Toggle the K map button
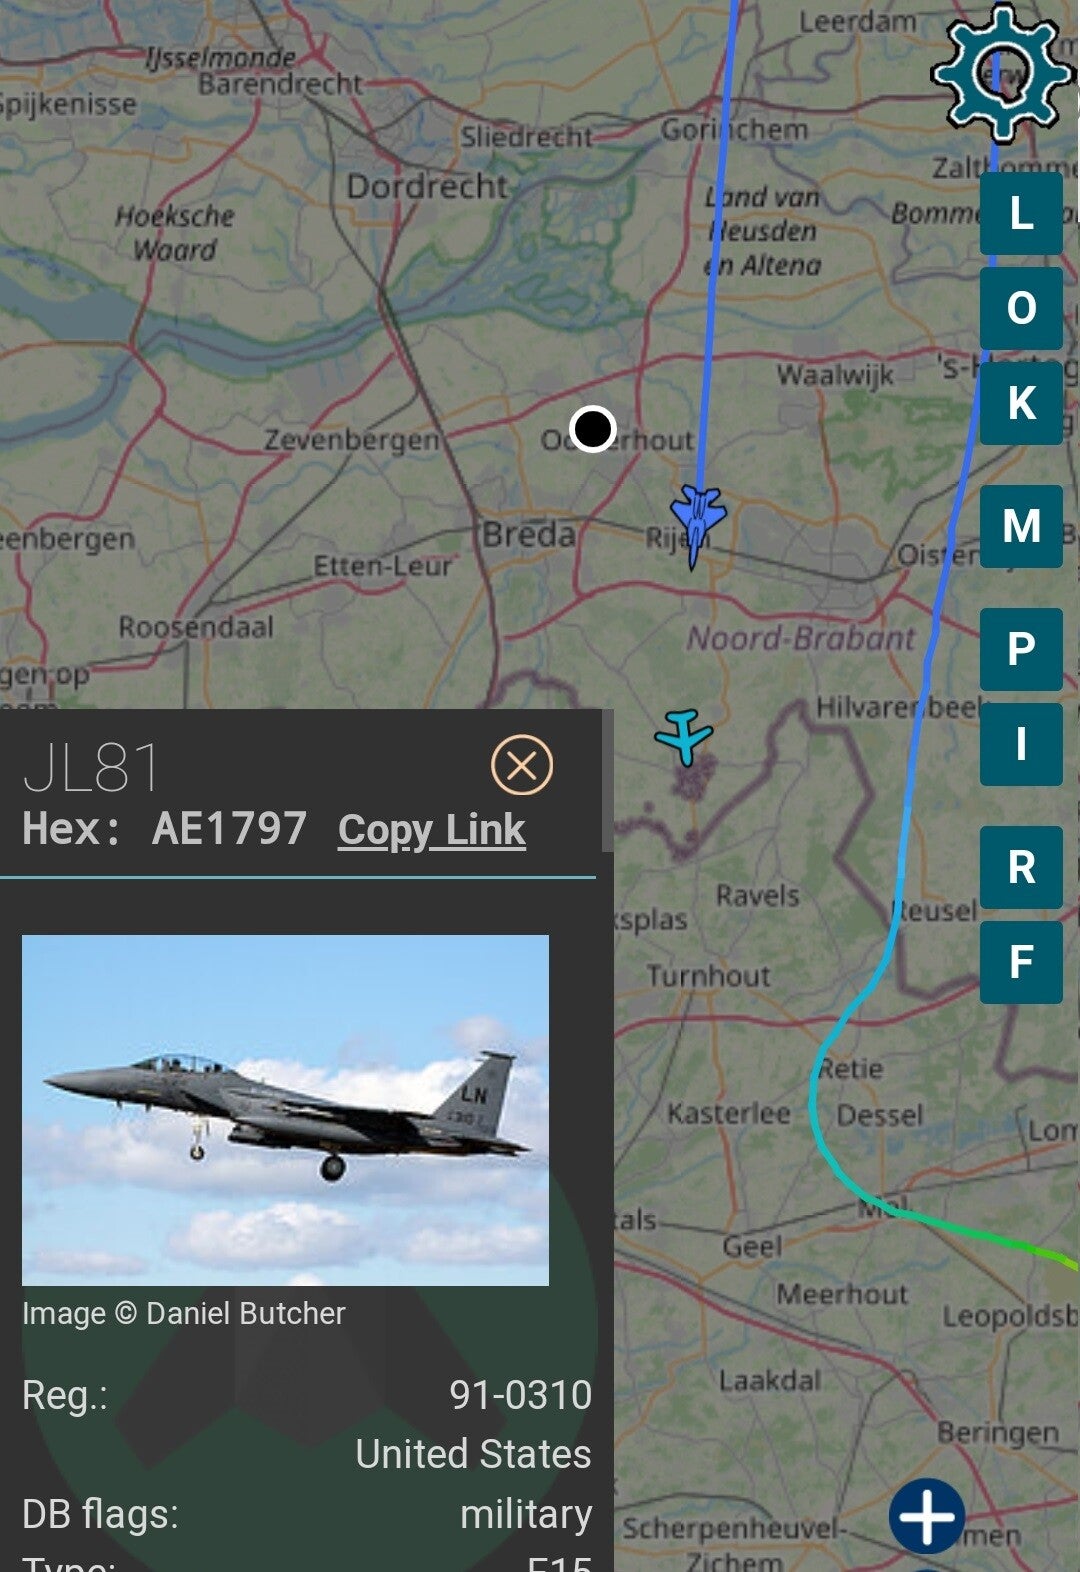 [x=1021, y=403]
